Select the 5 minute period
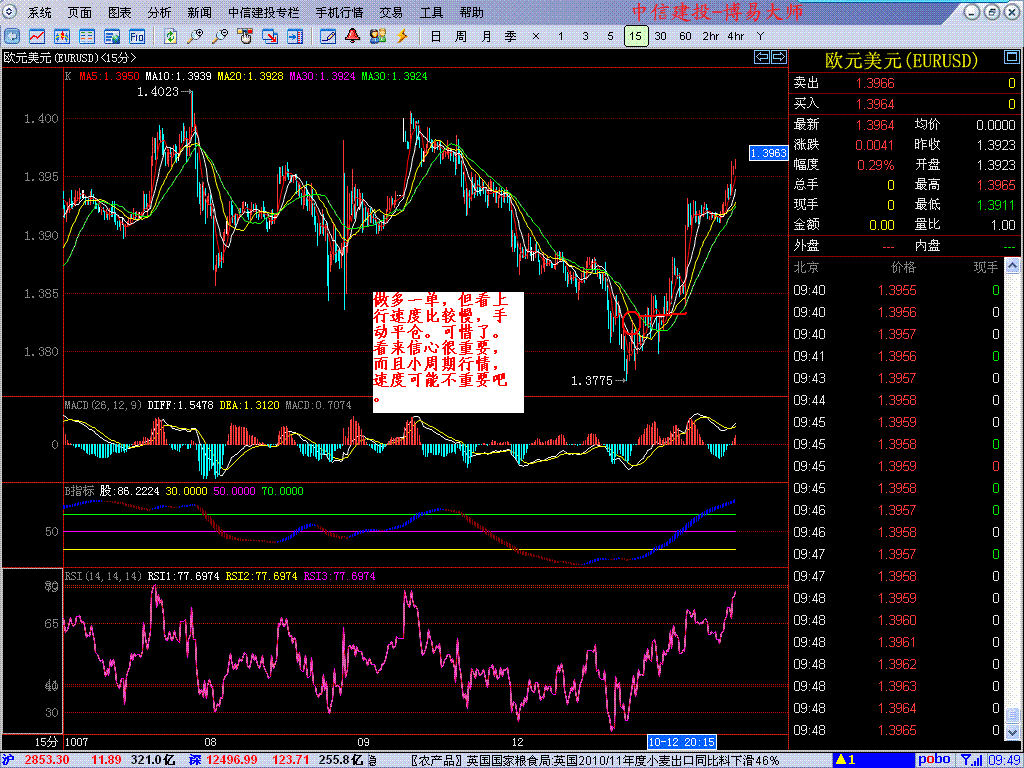Image resolution: width=1024 pixels, height=768 pixels. pyautogui.click(x=610, y=37)
